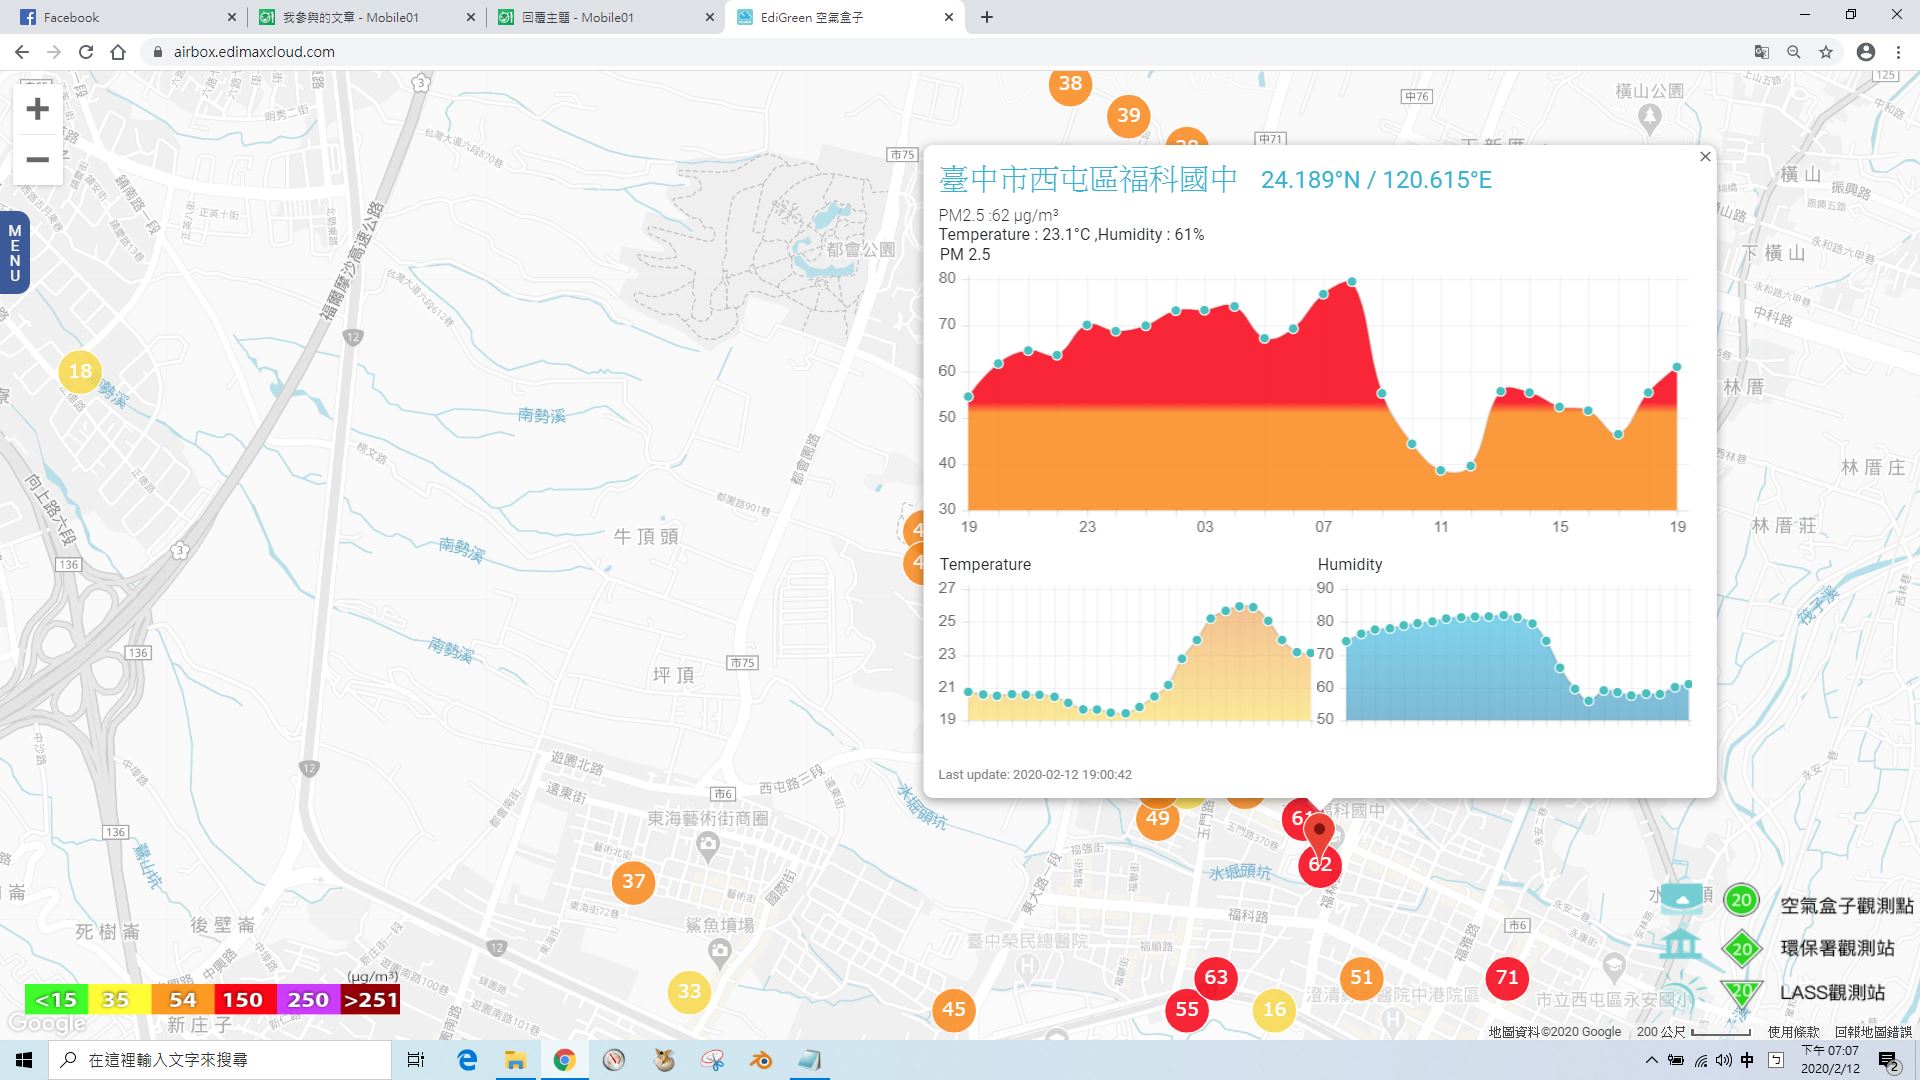
Task: Translate this page icon in address bar
Action: coord(1762,52)
